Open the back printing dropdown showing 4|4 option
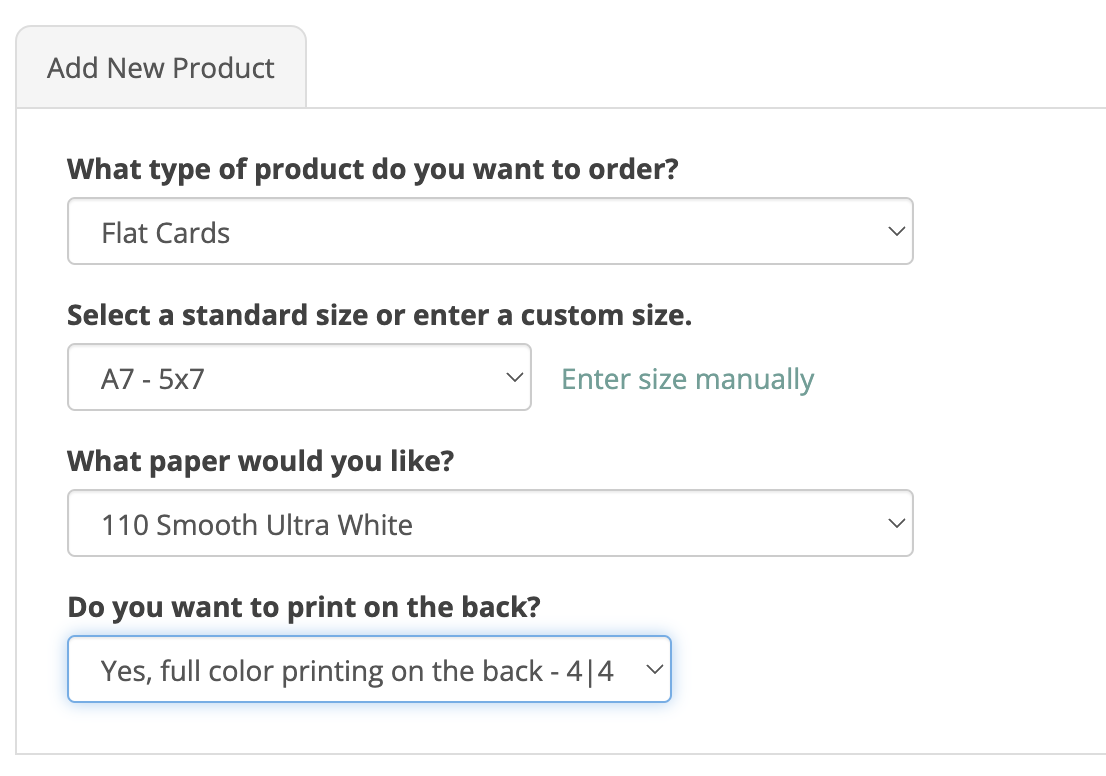The image size is (1106, 776). point(368,669)
